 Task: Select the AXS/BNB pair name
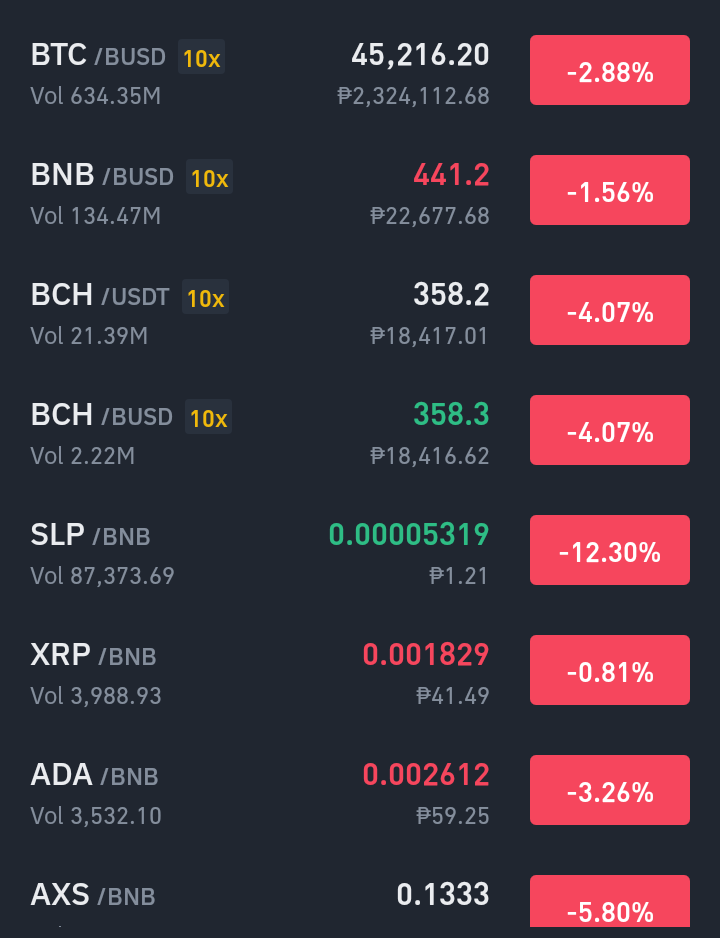click(93, 895)
